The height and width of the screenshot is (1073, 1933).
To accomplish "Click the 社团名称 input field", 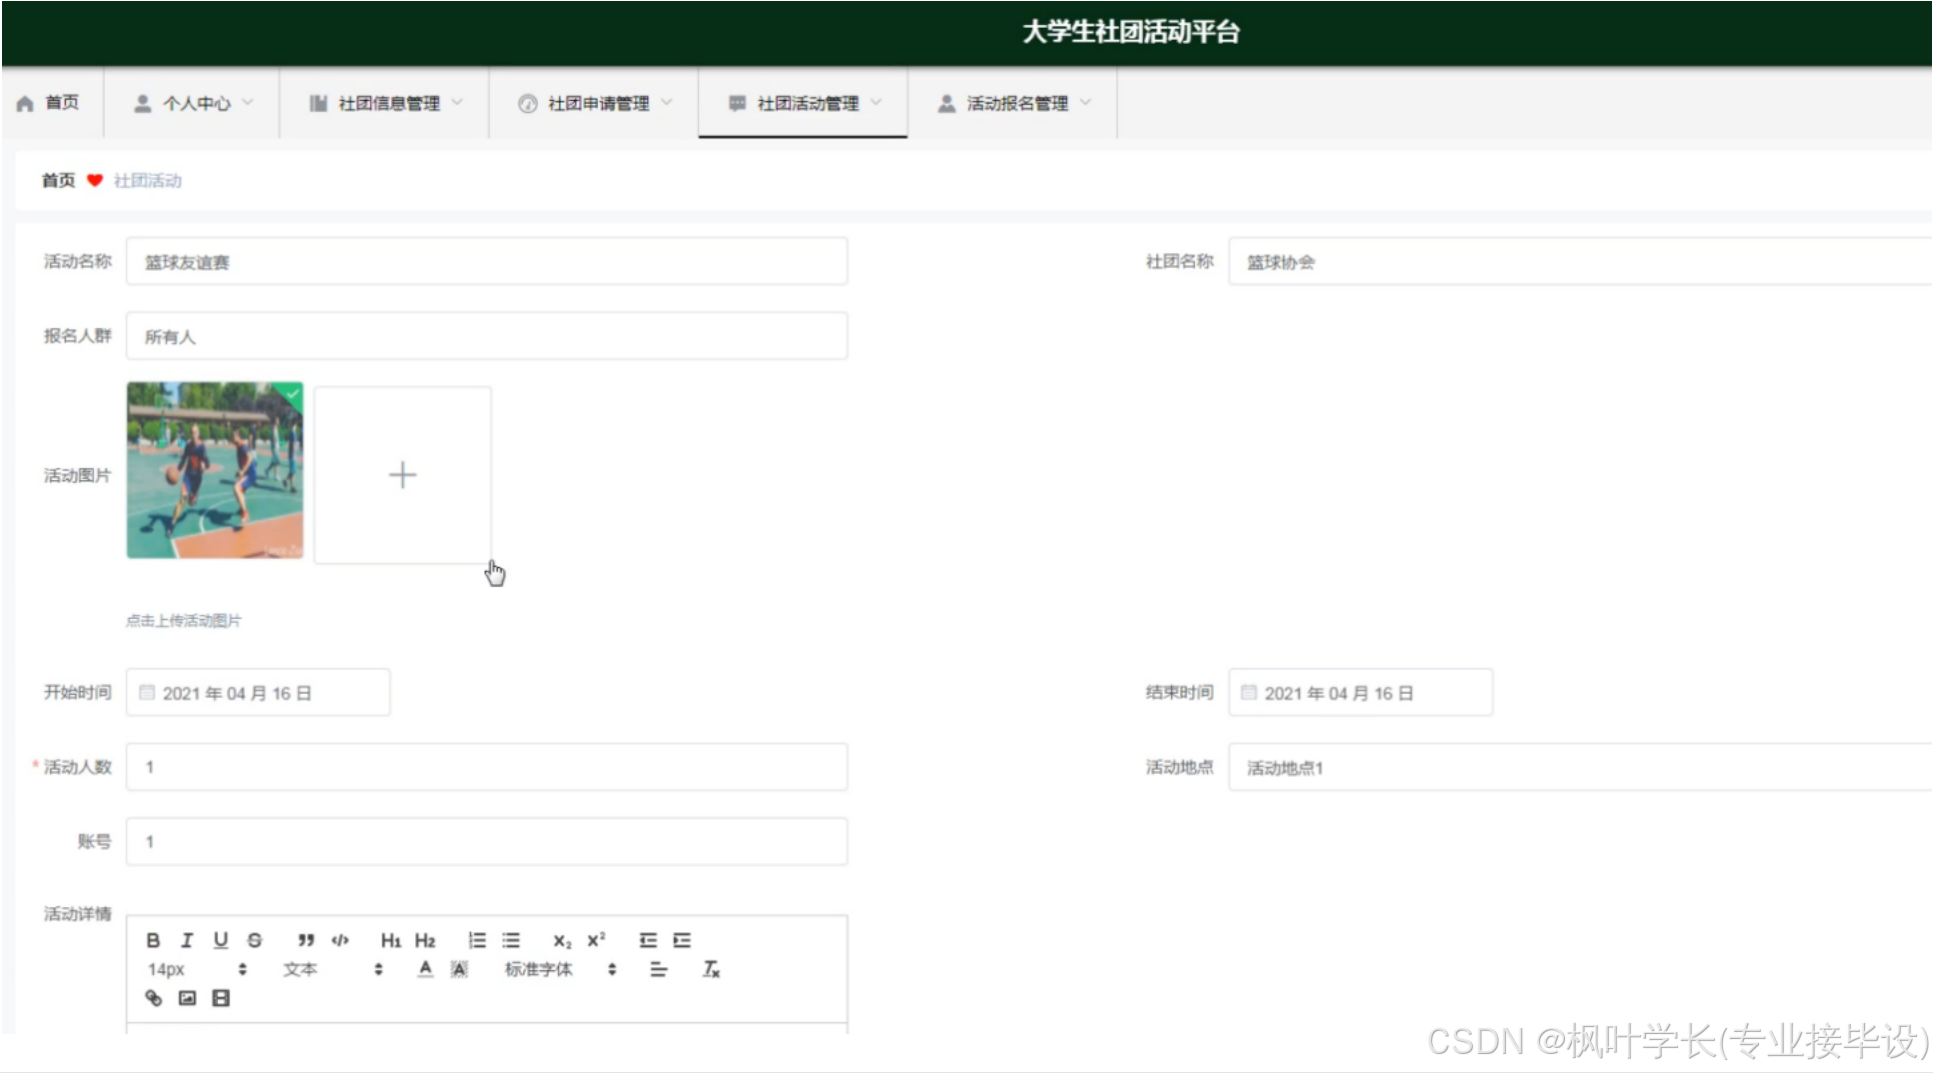I will 1580,262.
